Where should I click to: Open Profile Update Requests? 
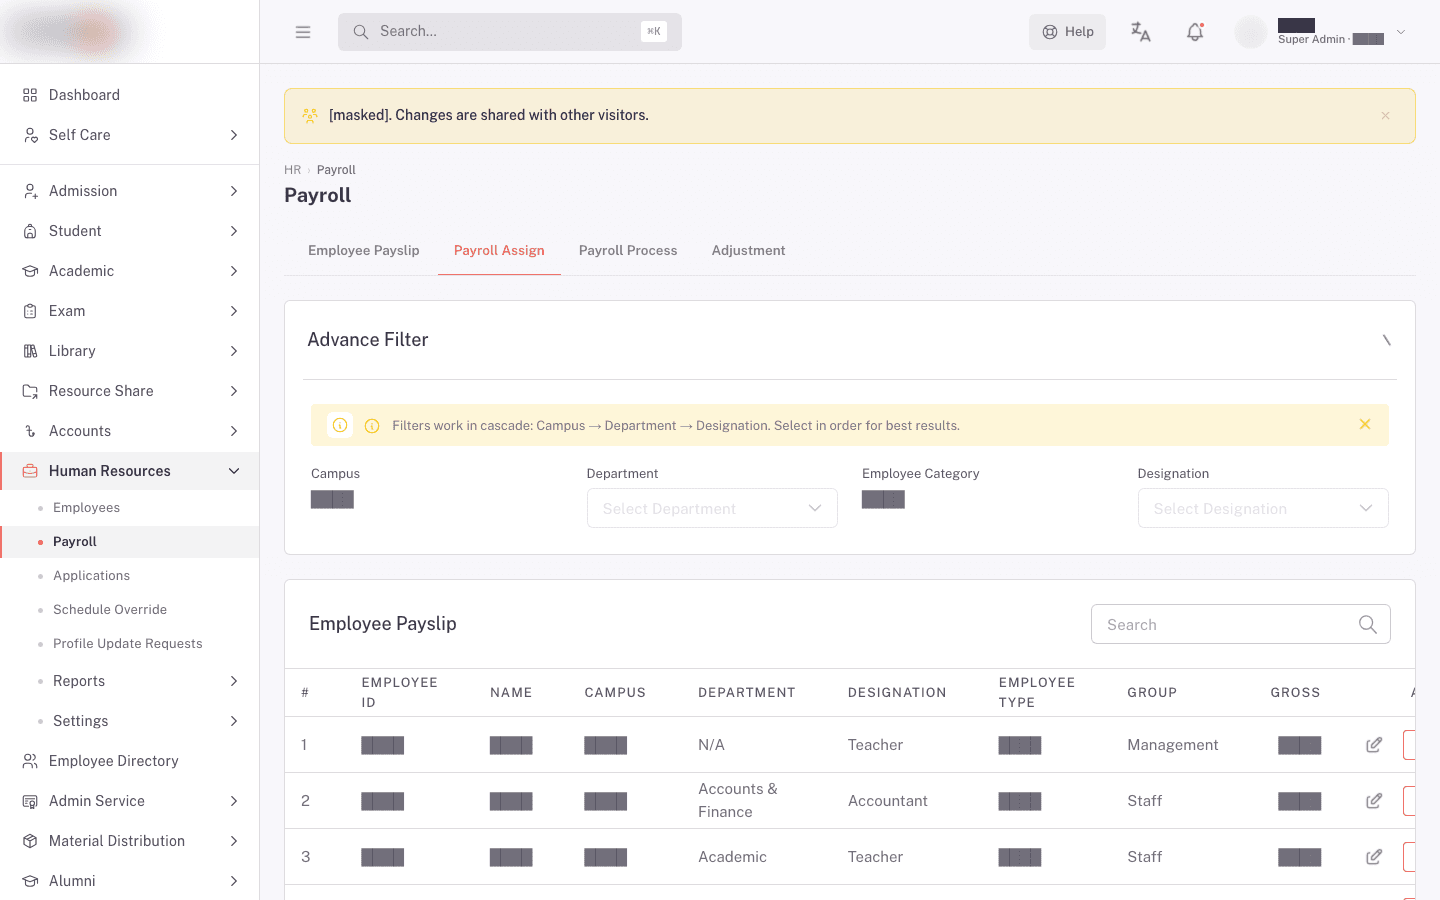coord(130,644)
